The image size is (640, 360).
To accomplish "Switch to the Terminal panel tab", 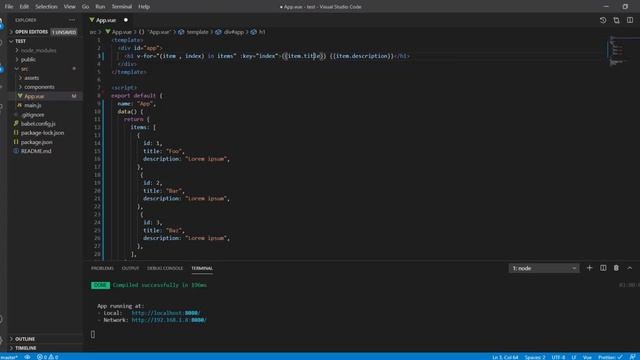I will point(202,268).
